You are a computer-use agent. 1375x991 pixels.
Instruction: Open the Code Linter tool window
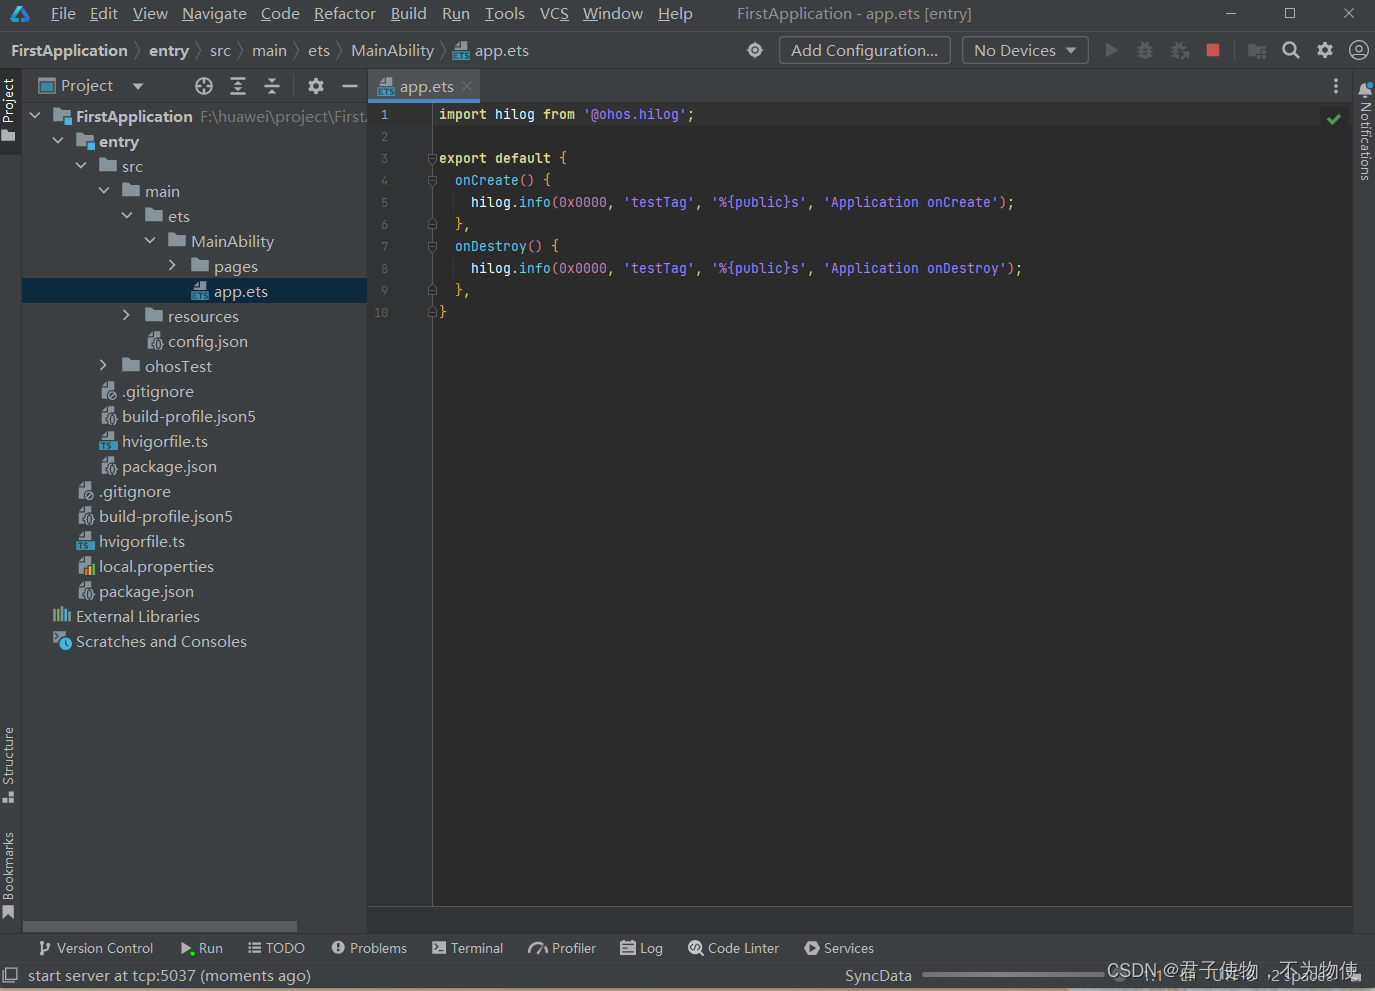point(734,948)
